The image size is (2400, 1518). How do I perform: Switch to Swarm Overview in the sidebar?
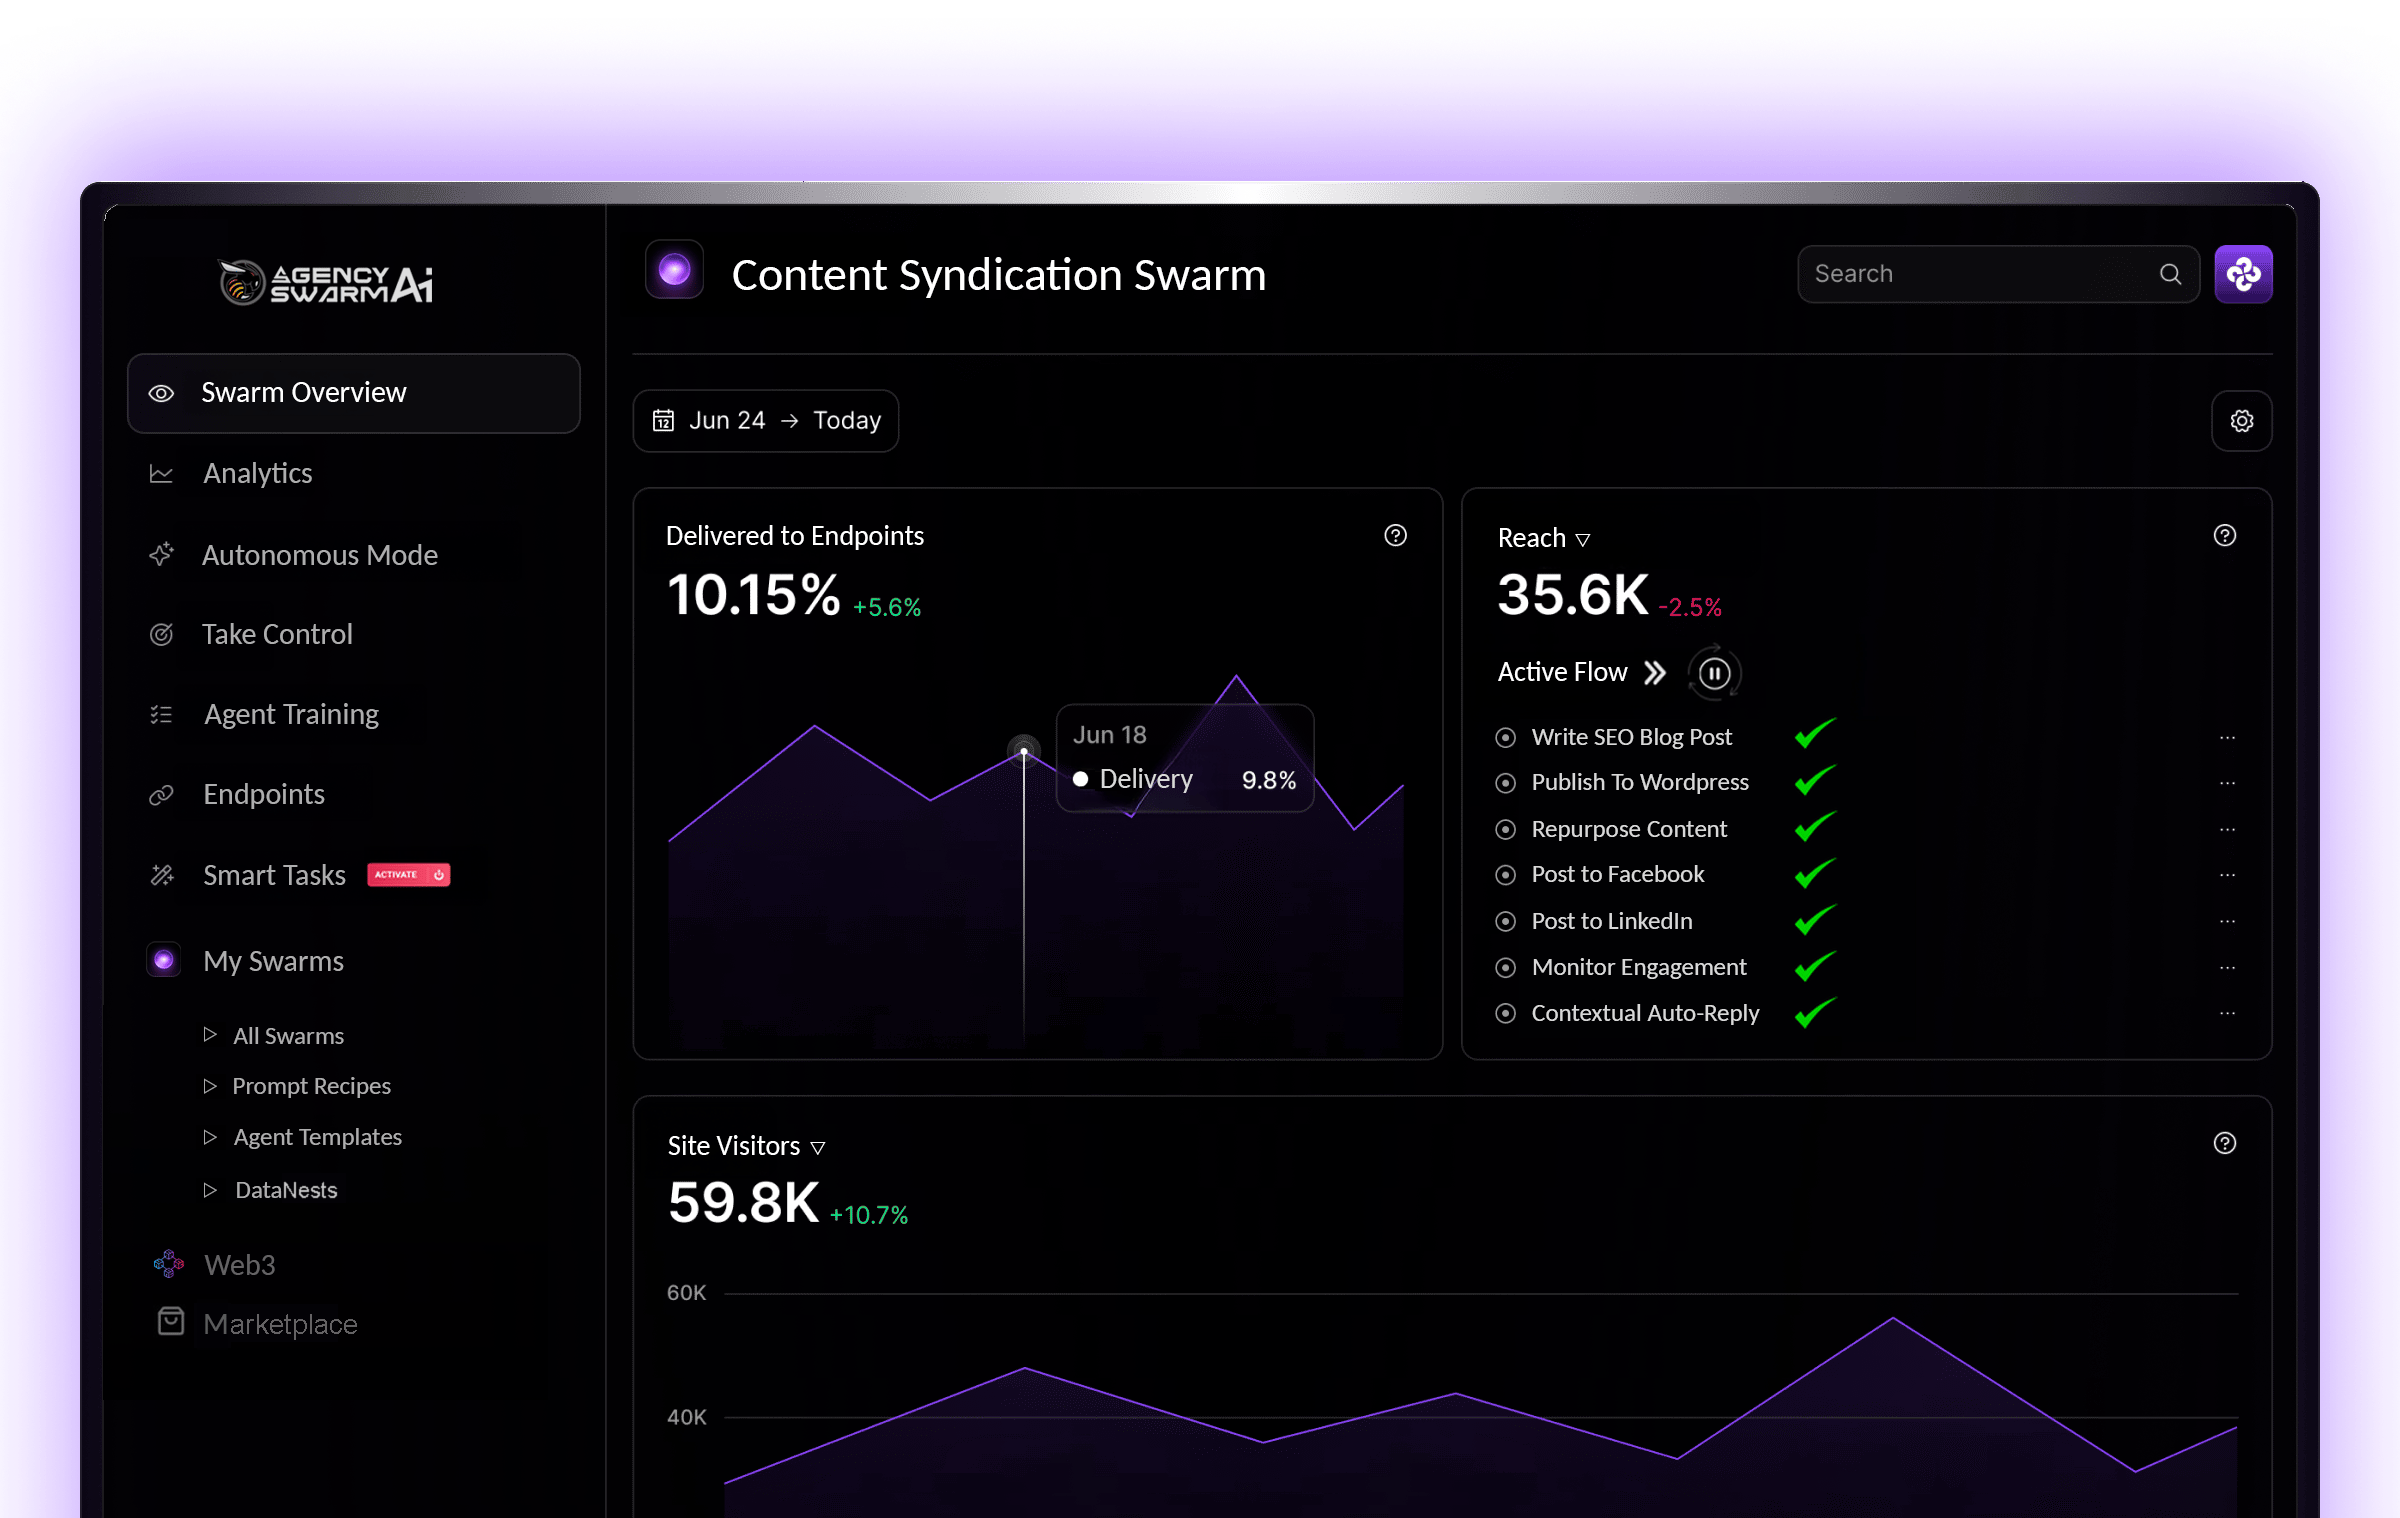(303, 392)
